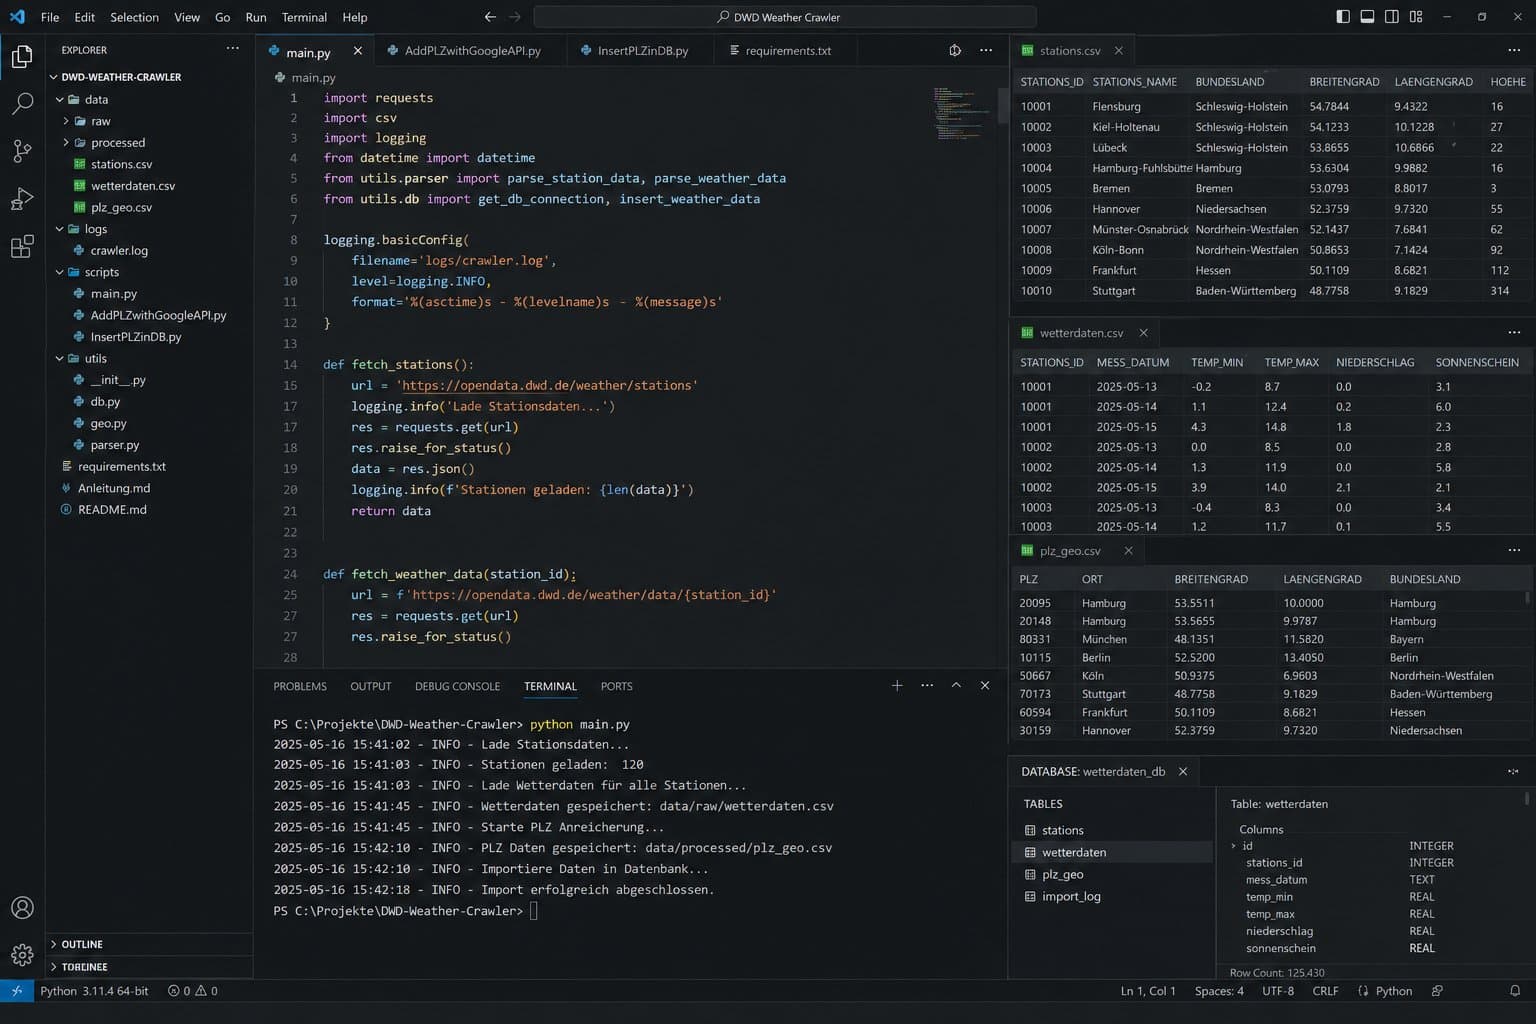
Task: Open editor more actions next to split icon
Action: [x=986, y=50]
